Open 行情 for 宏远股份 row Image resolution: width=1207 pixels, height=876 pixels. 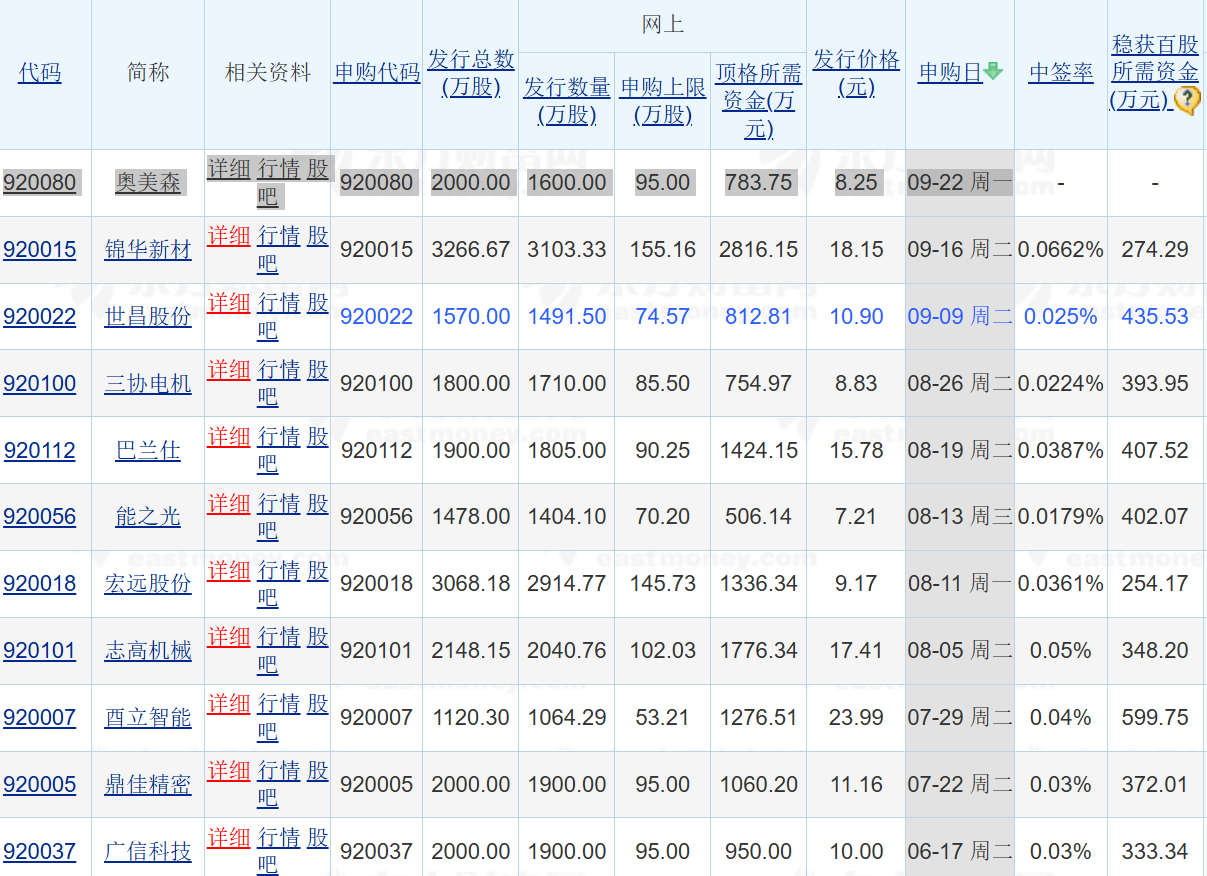(279, 571)
